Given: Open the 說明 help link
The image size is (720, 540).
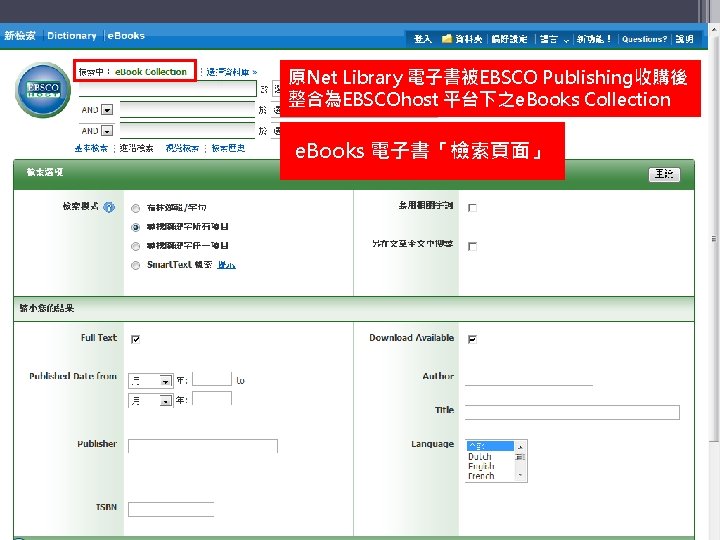Looking at the screenshot, I should (684, 39).
